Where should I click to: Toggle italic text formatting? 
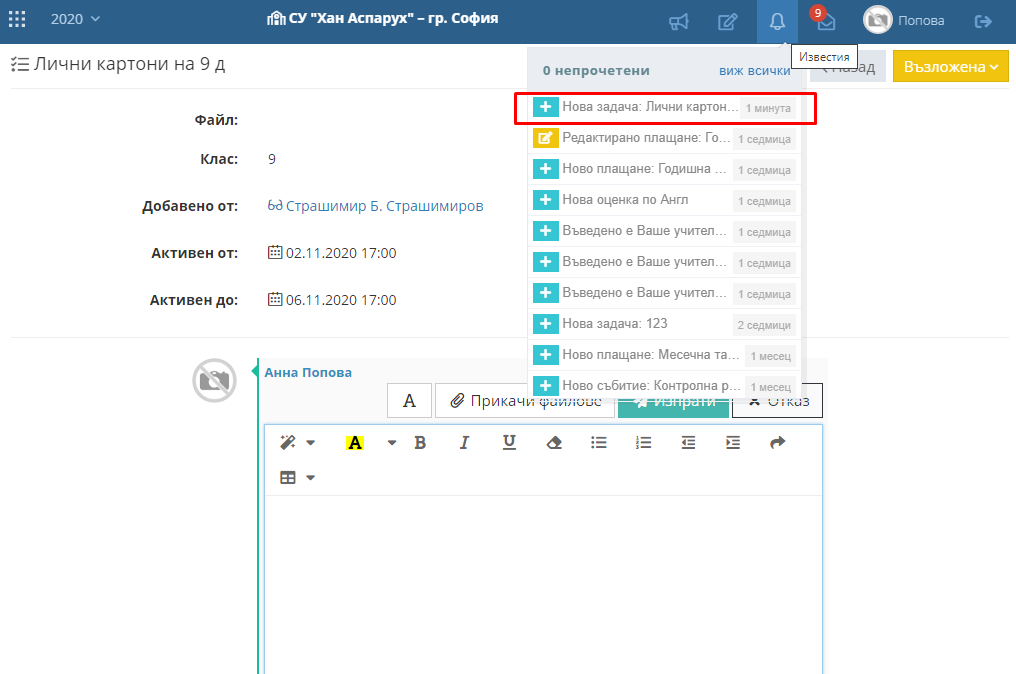coord(464,443)
